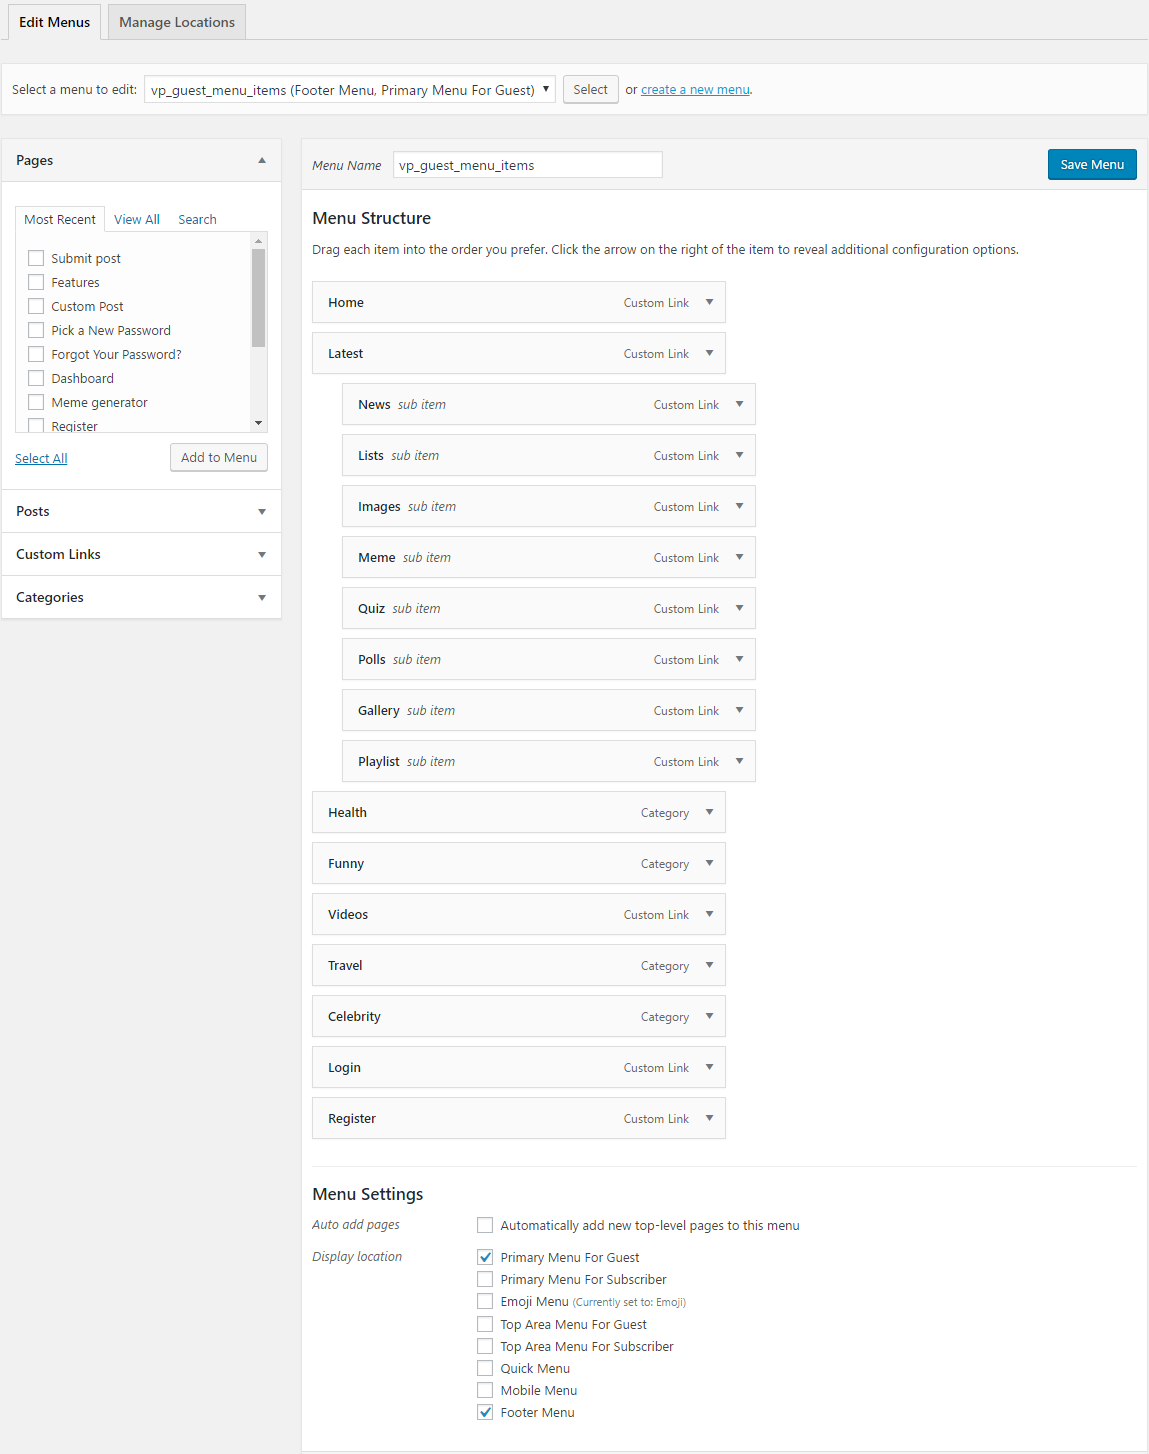The image size is (1149, 1454).
Task: Expand the Lists sub item arrow
Action: tap(739, 455)
